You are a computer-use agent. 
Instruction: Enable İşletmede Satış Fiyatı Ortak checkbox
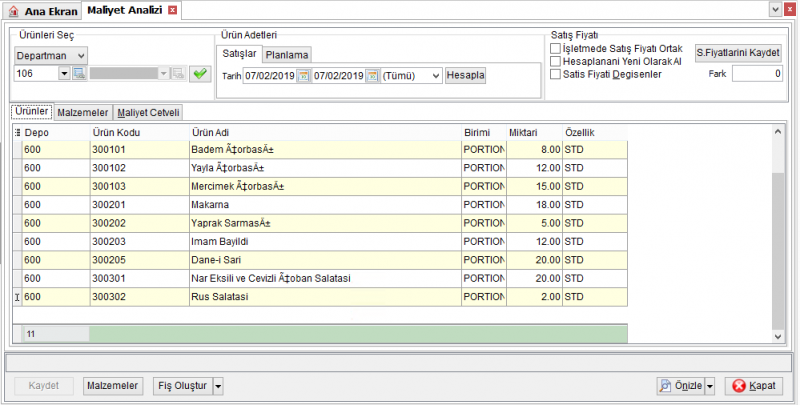click(x=555, y=49)
